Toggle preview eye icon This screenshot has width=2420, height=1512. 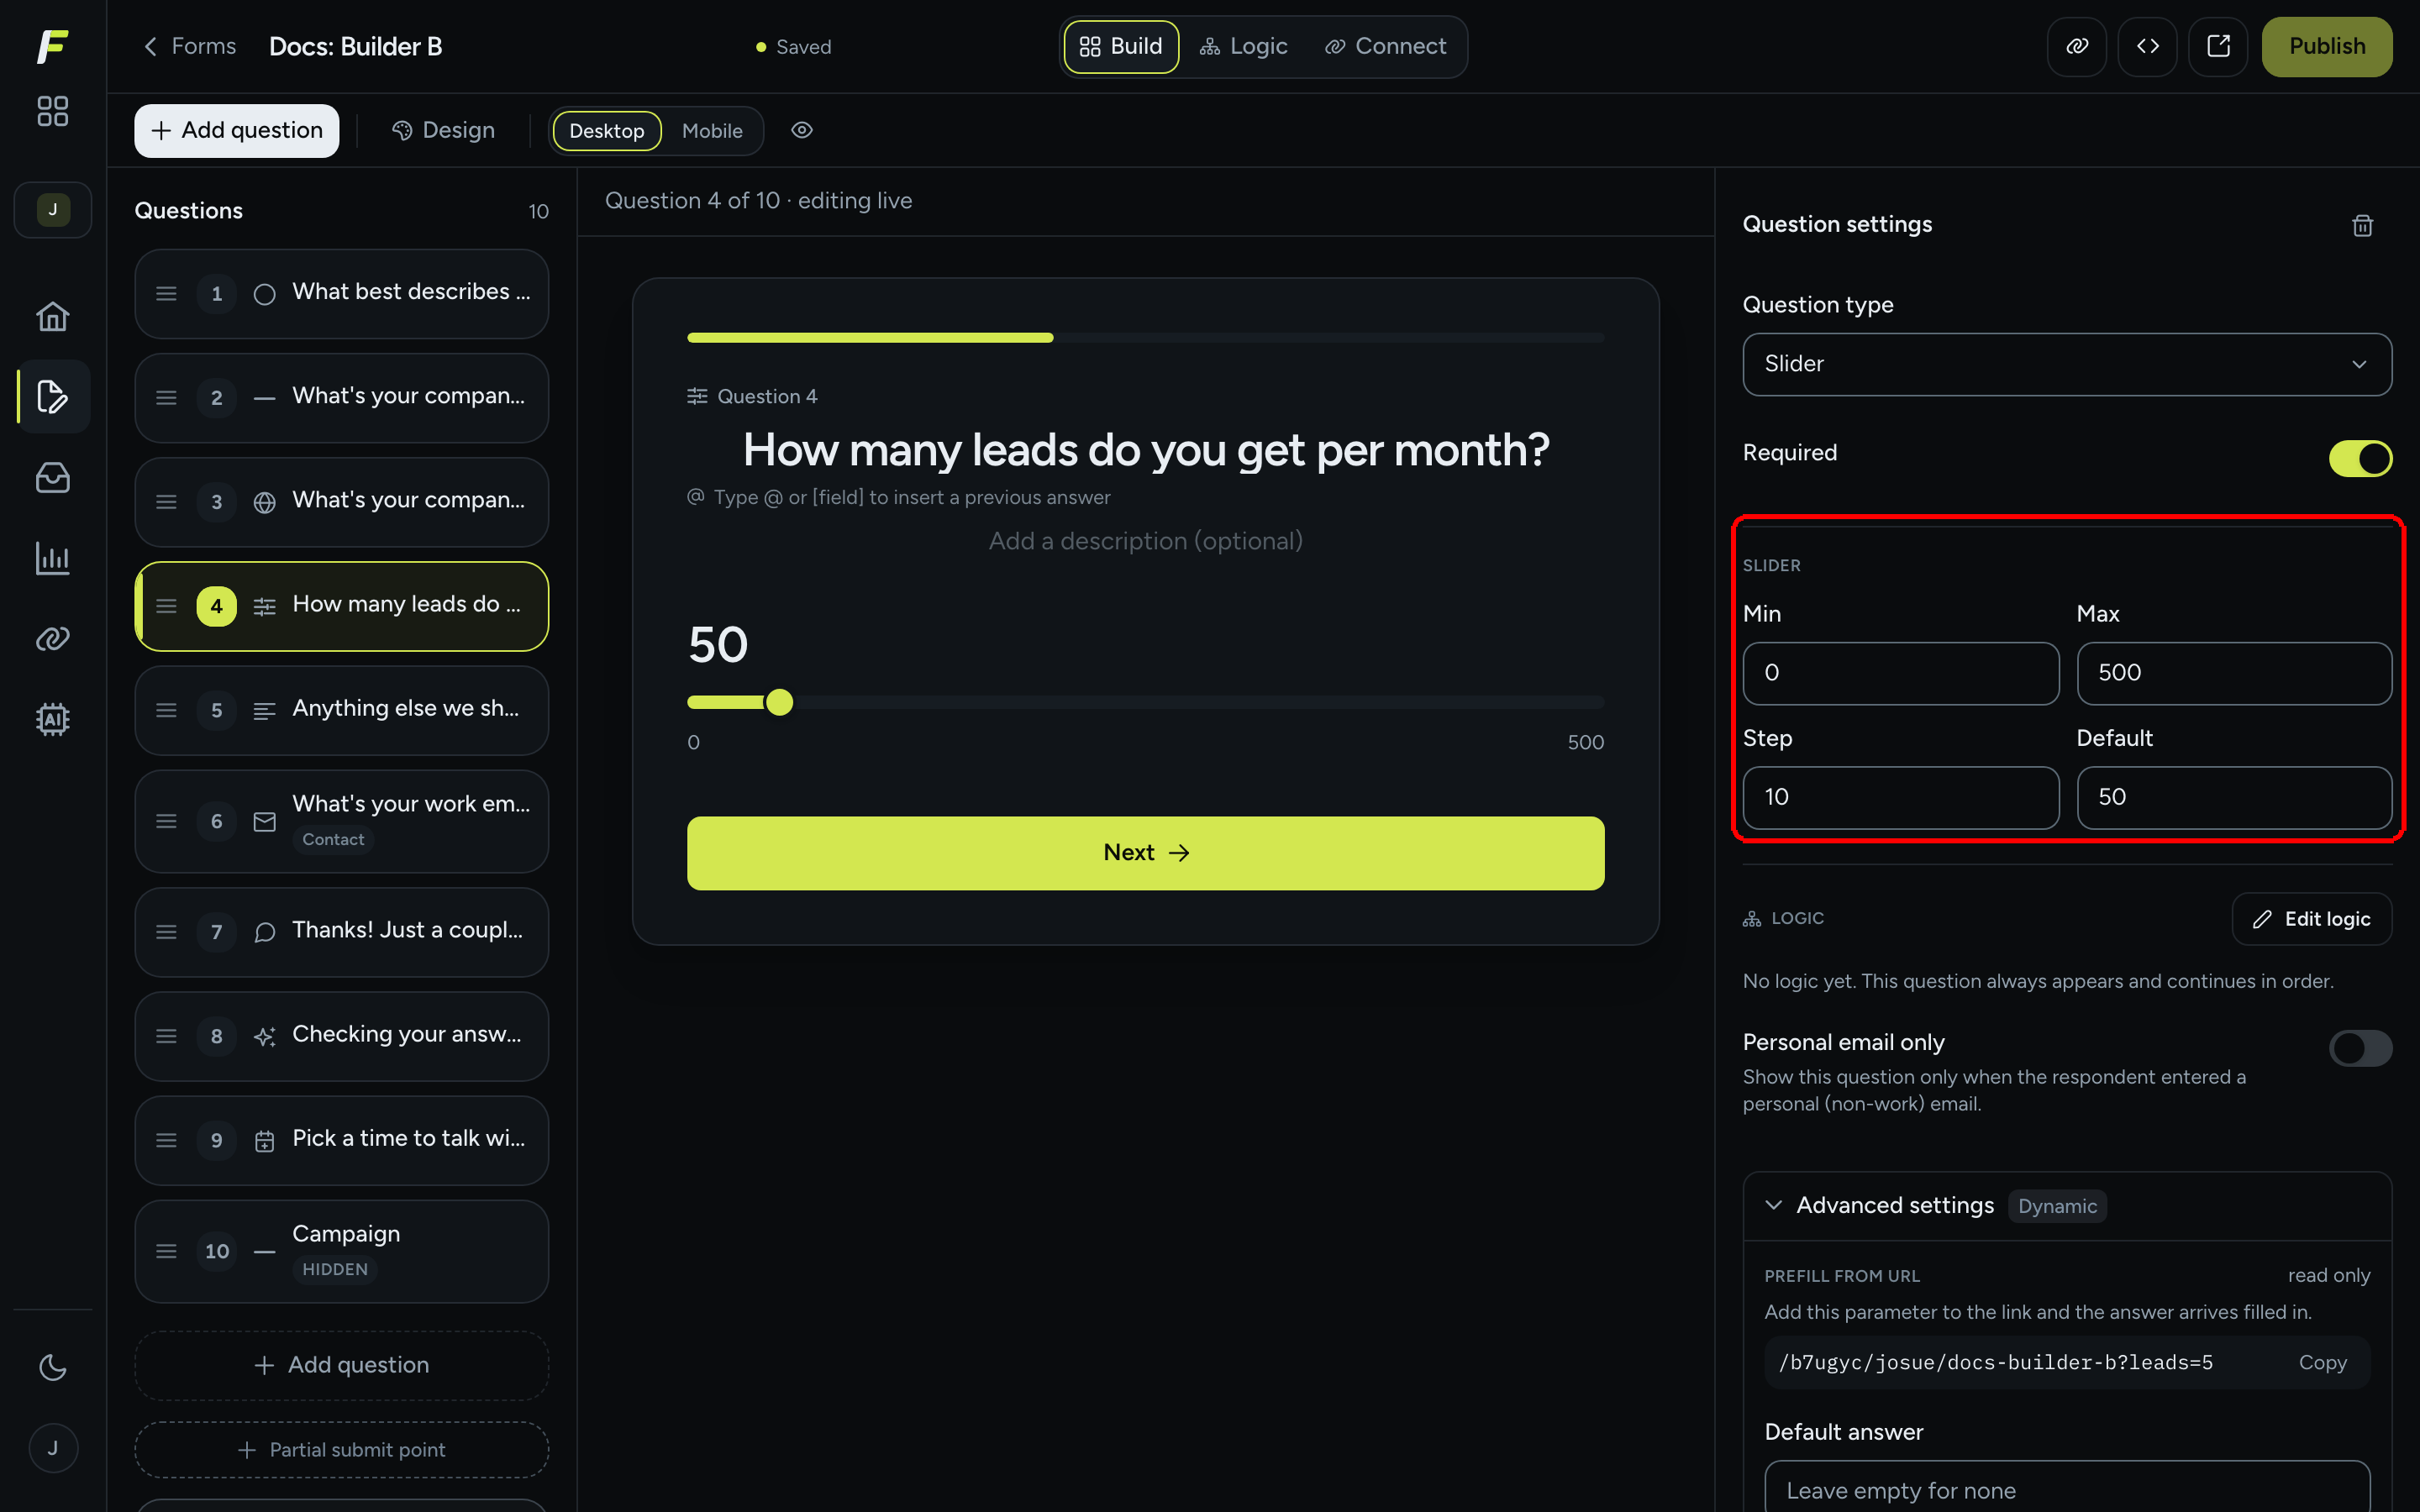coord(801,130)
